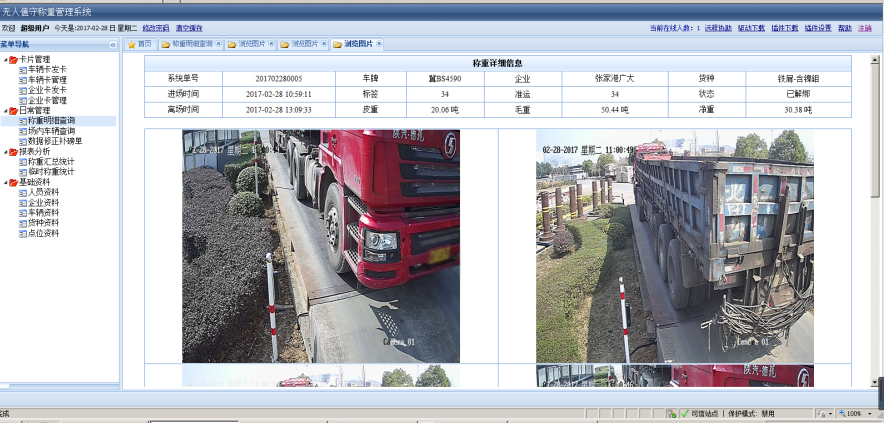Open the 驱动下载 link
884x423 pixels.
pos(751,28)
